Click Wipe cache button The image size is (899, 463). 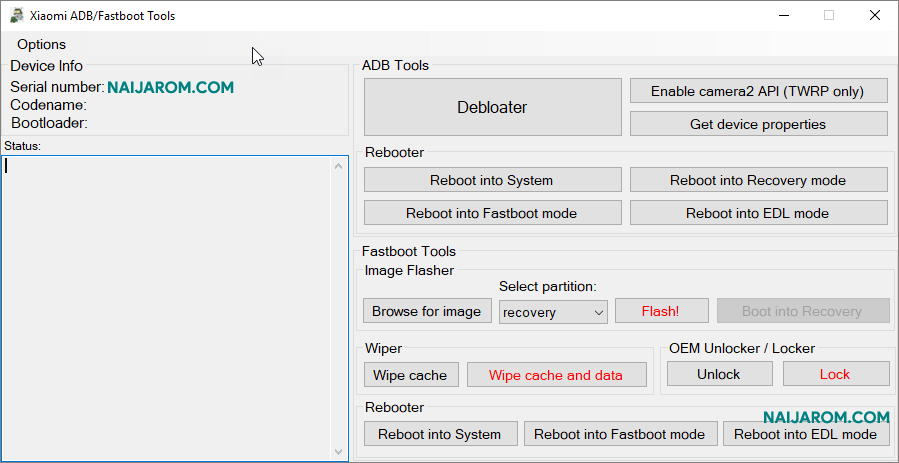(411, 375)
